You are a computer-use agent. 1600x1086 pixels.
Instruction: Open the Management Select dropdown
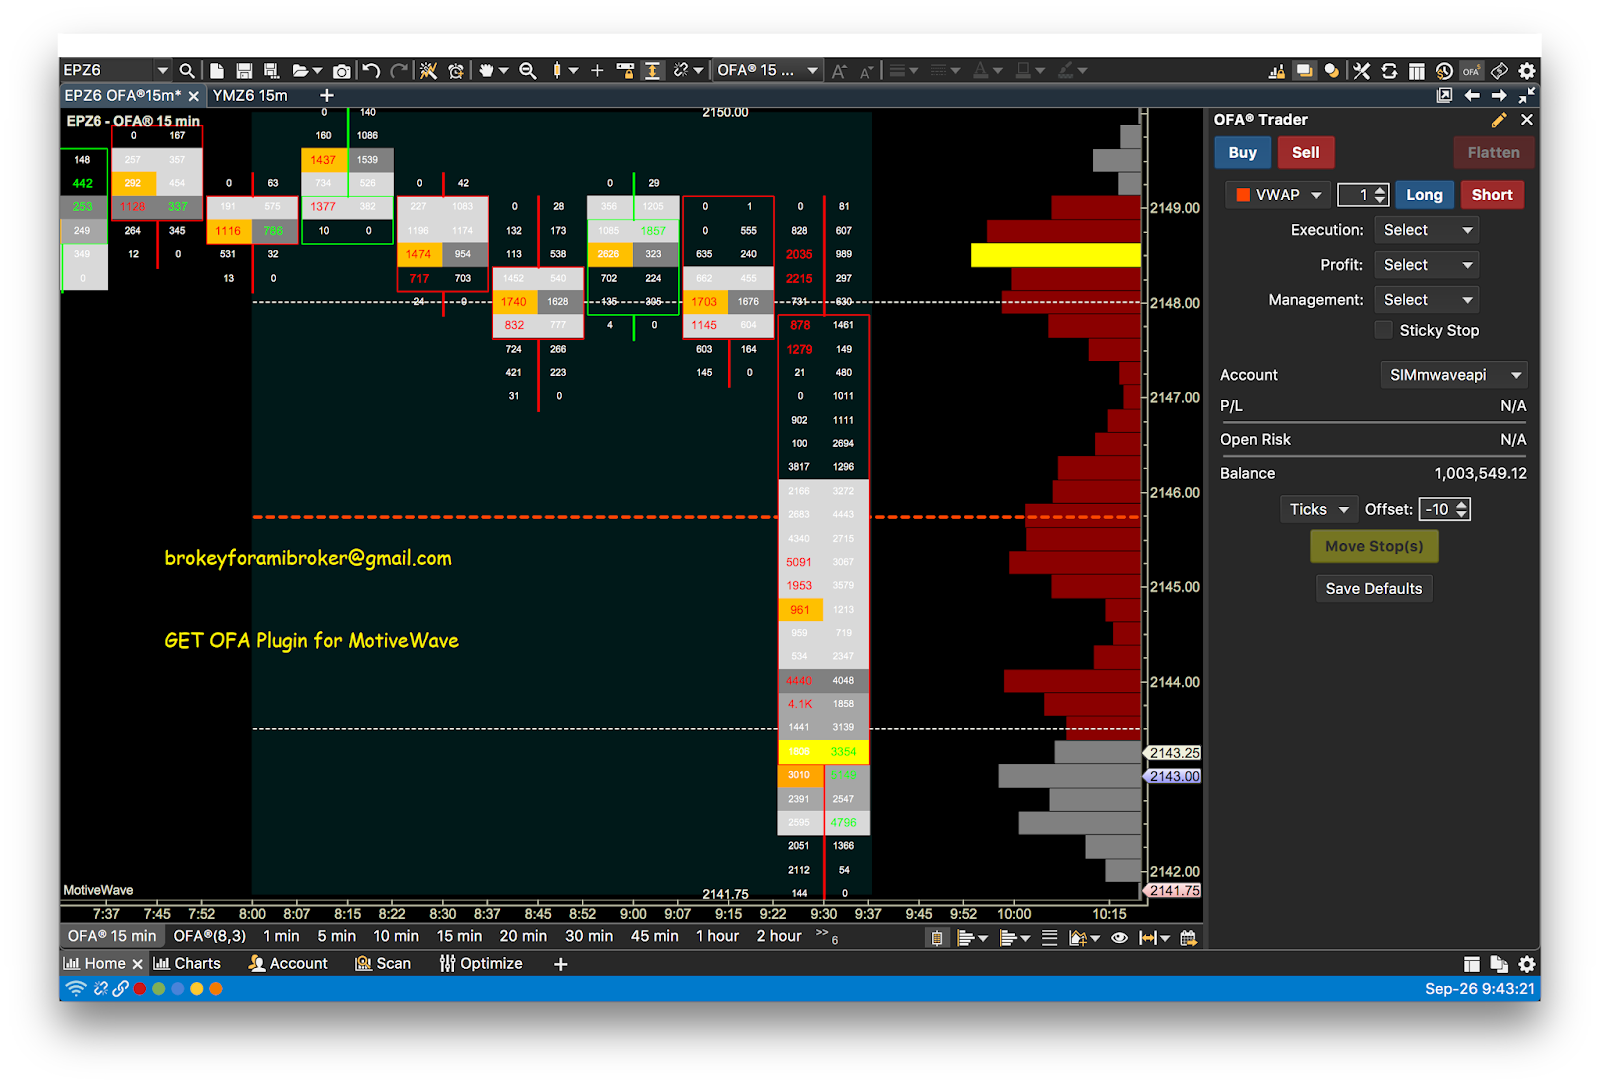(x=1427, y=300)
